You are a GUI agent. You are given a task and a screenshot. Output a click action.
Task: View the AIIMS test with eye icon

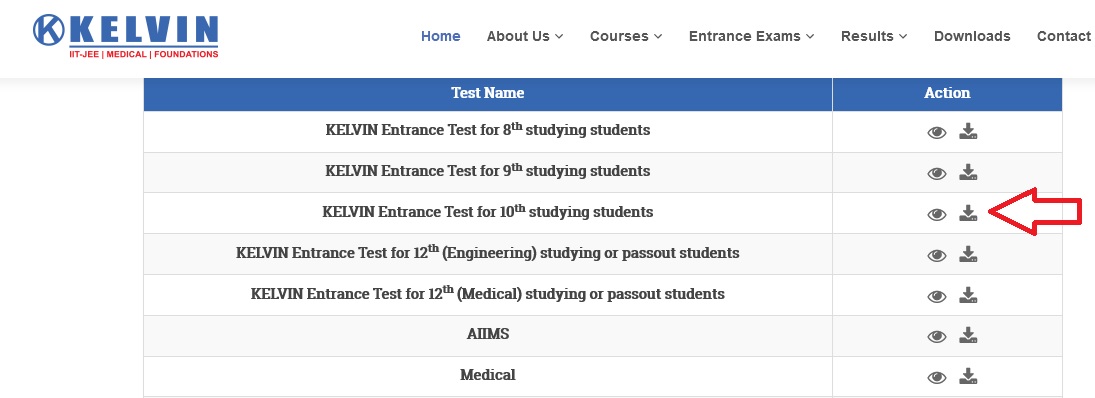936,337
